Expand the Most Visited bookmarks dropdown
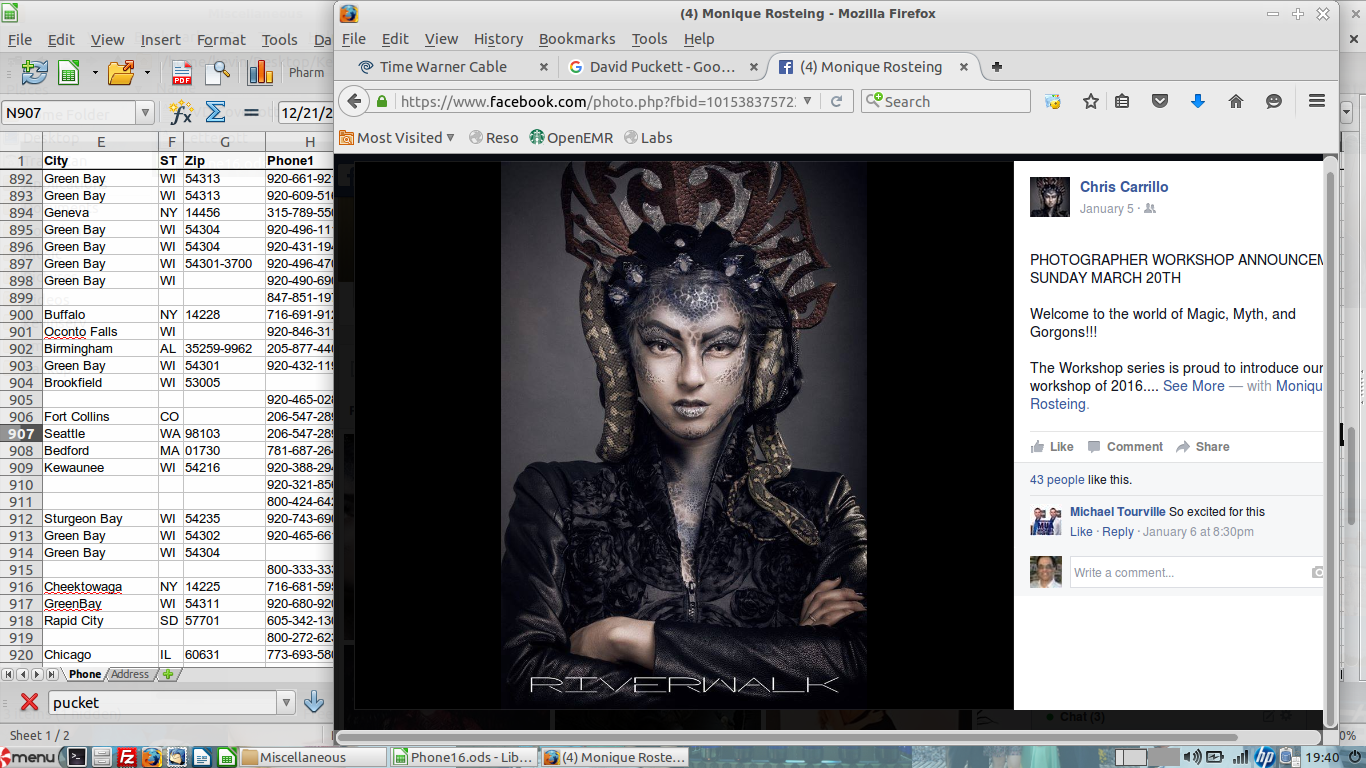This screenshot has width=1366, height=768. point(450,138)
